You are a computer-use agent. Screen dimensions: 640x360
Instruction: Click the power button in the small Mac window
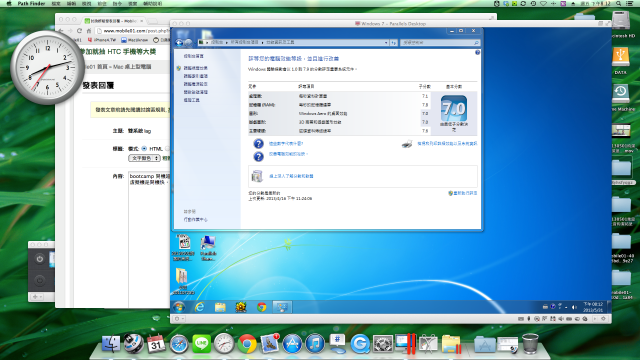coord(40,259)
